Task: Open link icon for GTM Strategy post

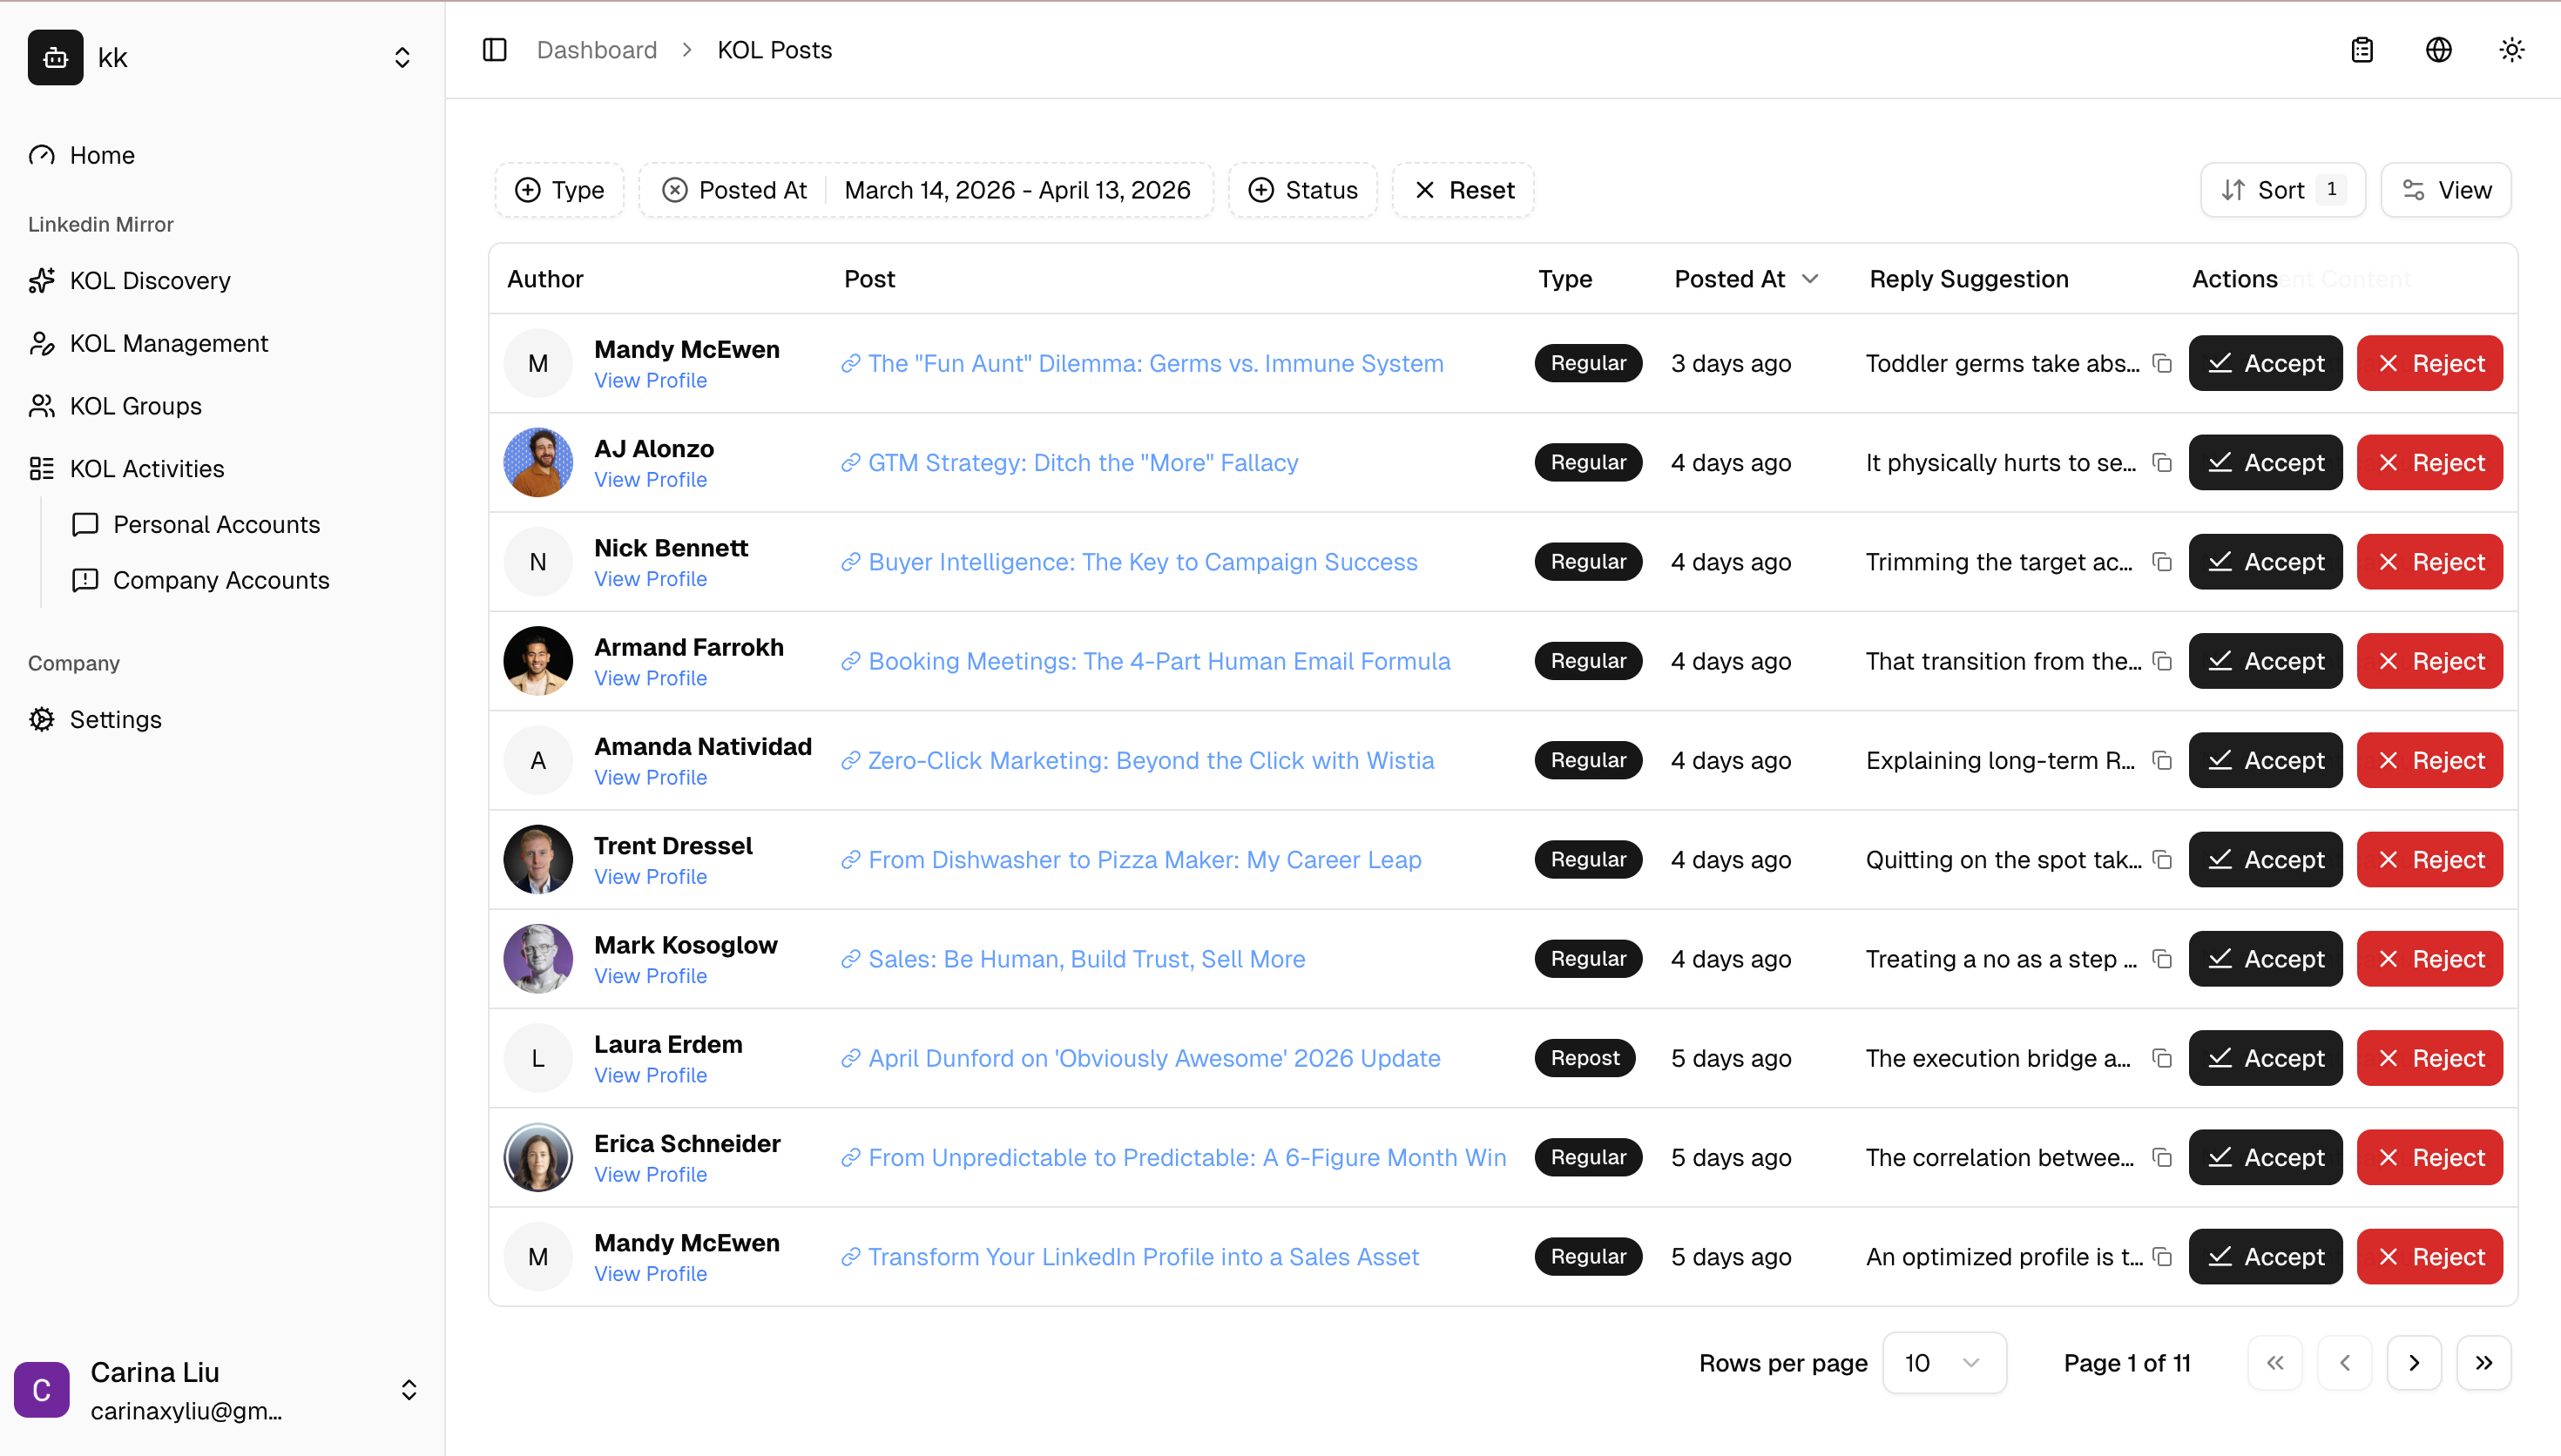Action: tap(851, 463)
